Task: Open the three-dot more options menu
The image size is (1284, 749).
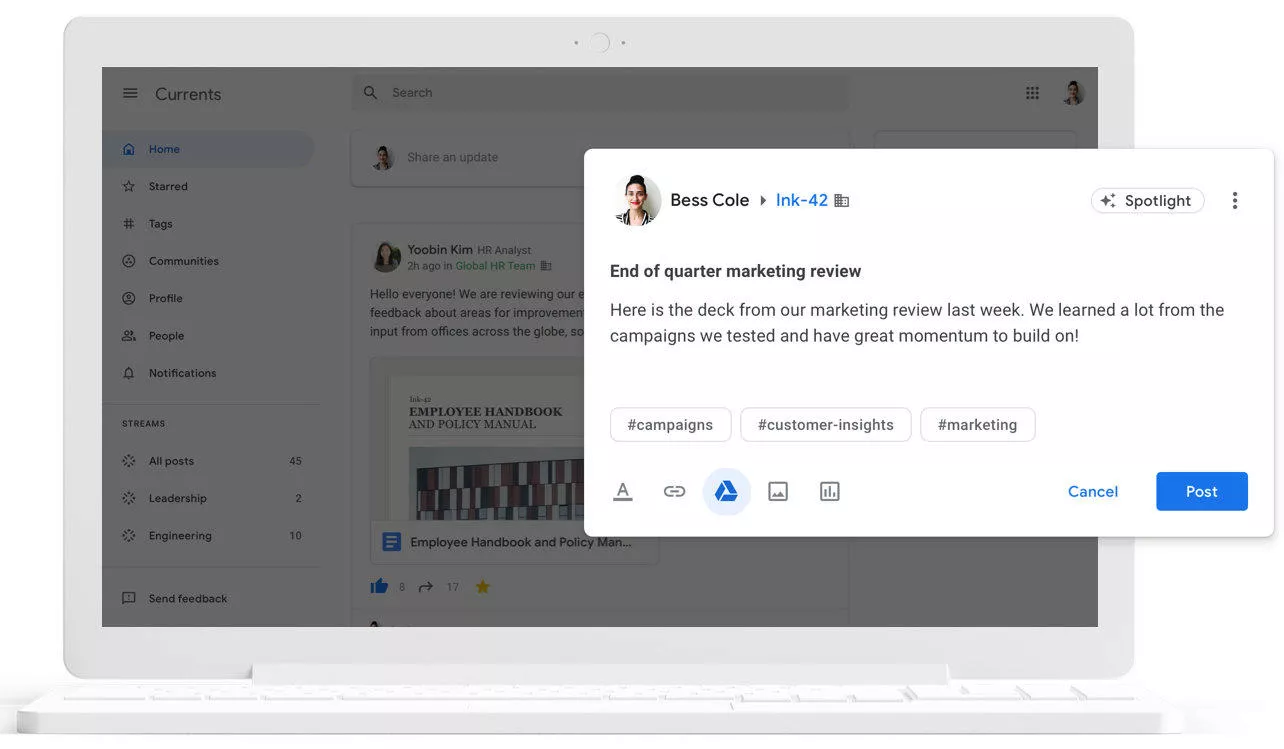Action: click(x=1235, y=201)
